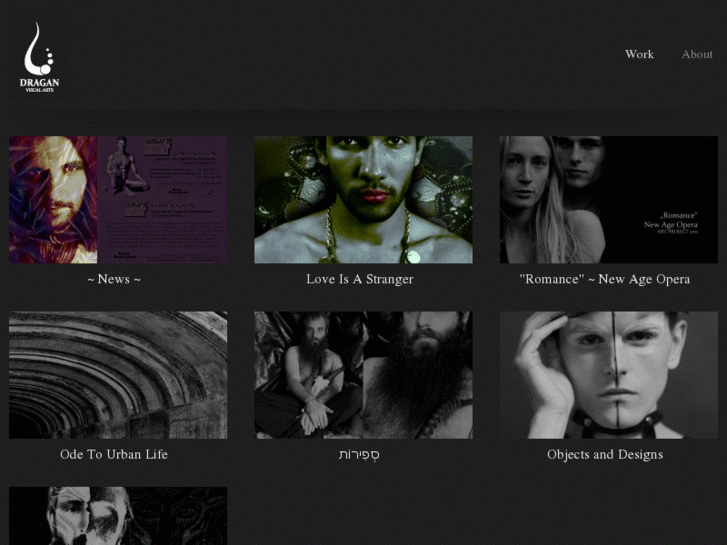The image size is (727, 545).
Task: Open the bearded man Hebrew-titled thumbnail
Action: pyautogui.click(x=364, y=375)
